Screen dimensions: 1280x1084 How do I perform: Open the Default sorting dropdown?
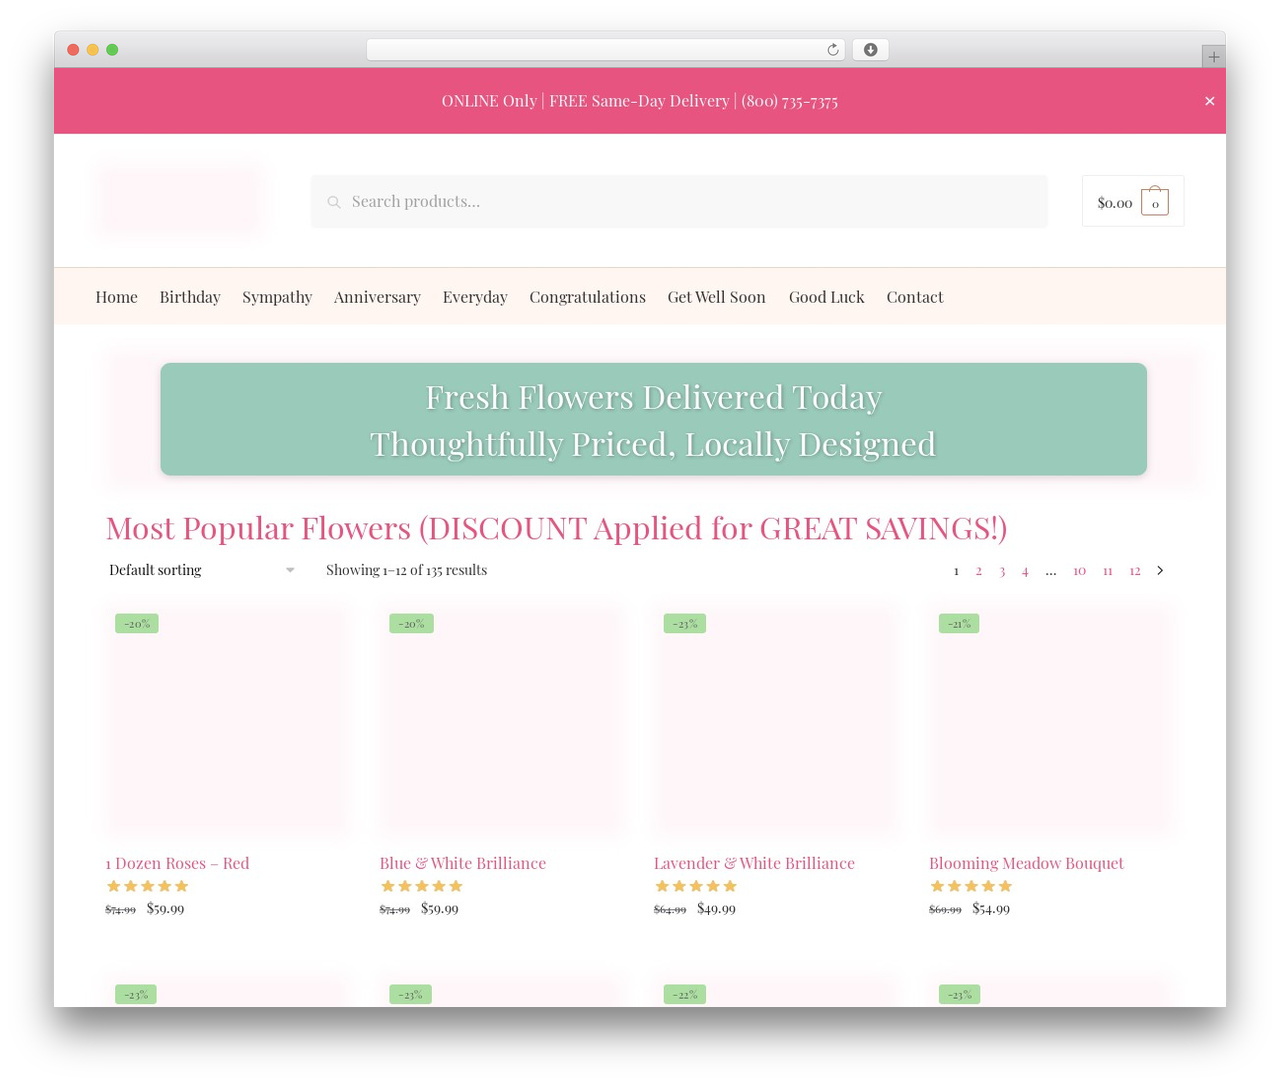(x=201, y=570)
